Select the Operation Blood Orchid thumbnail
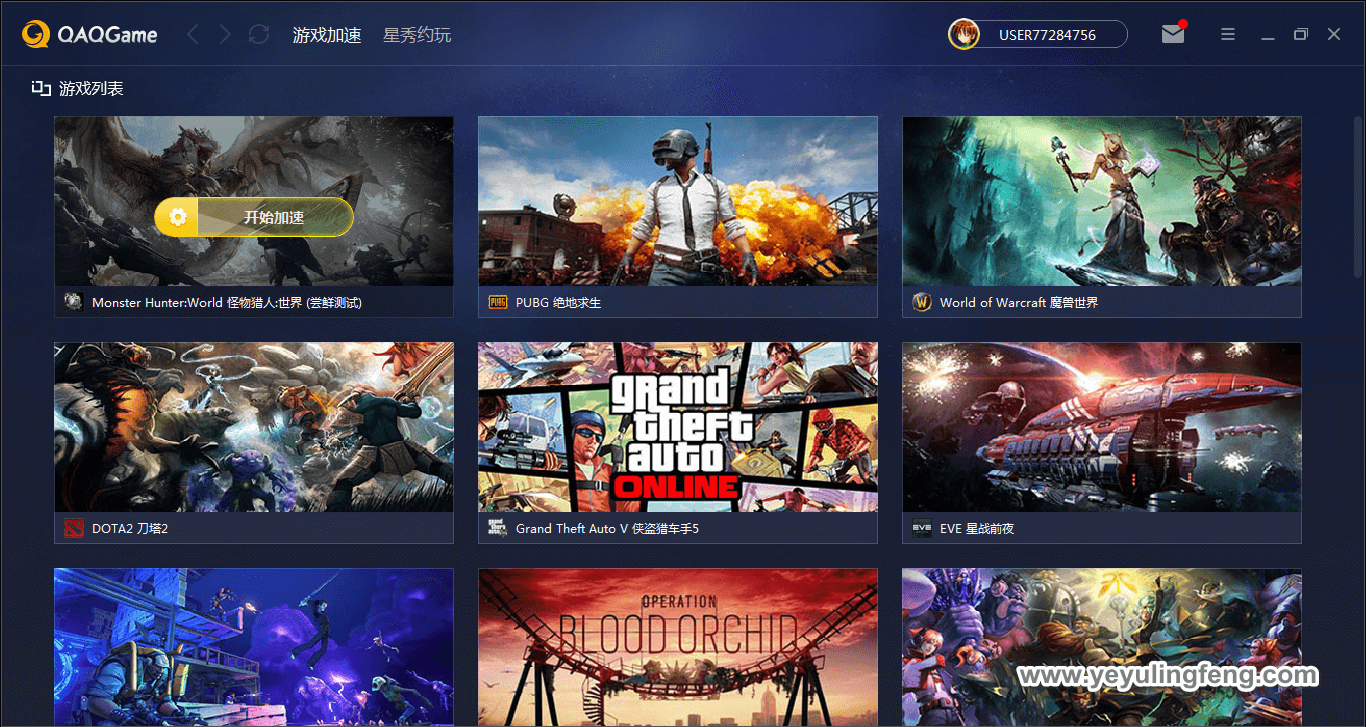Viewport: 1366px width, 727px height. (678, 648)
